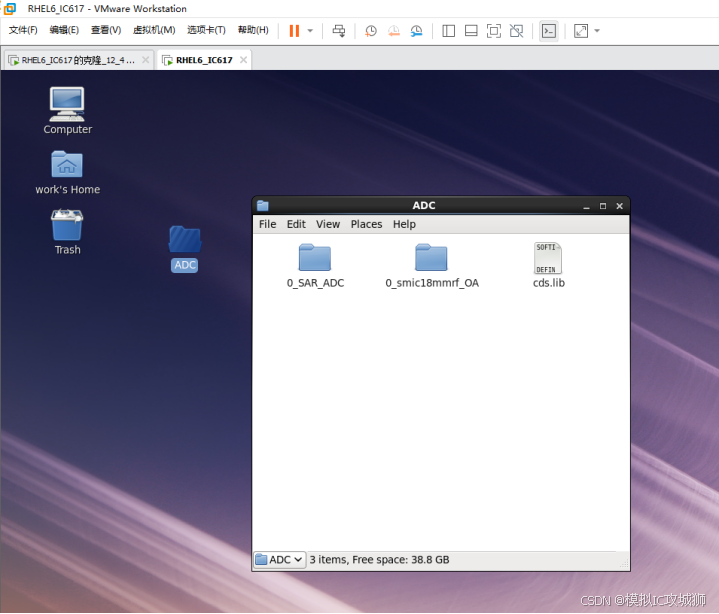Select the work's Home desktop icon
This screenshot has height=614, width=719.
point(67,172)
